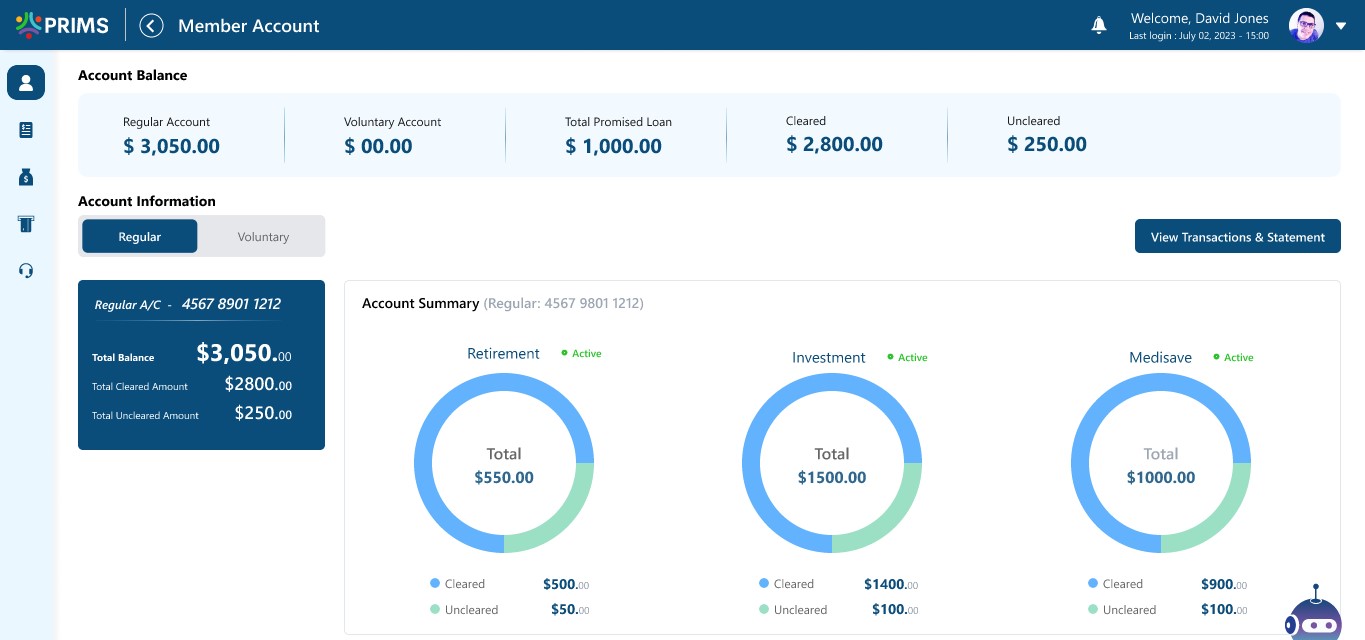This screenshot has width=1365, height=640.
Task: Open View Transactions & Statement
Action: (1237, 237)
